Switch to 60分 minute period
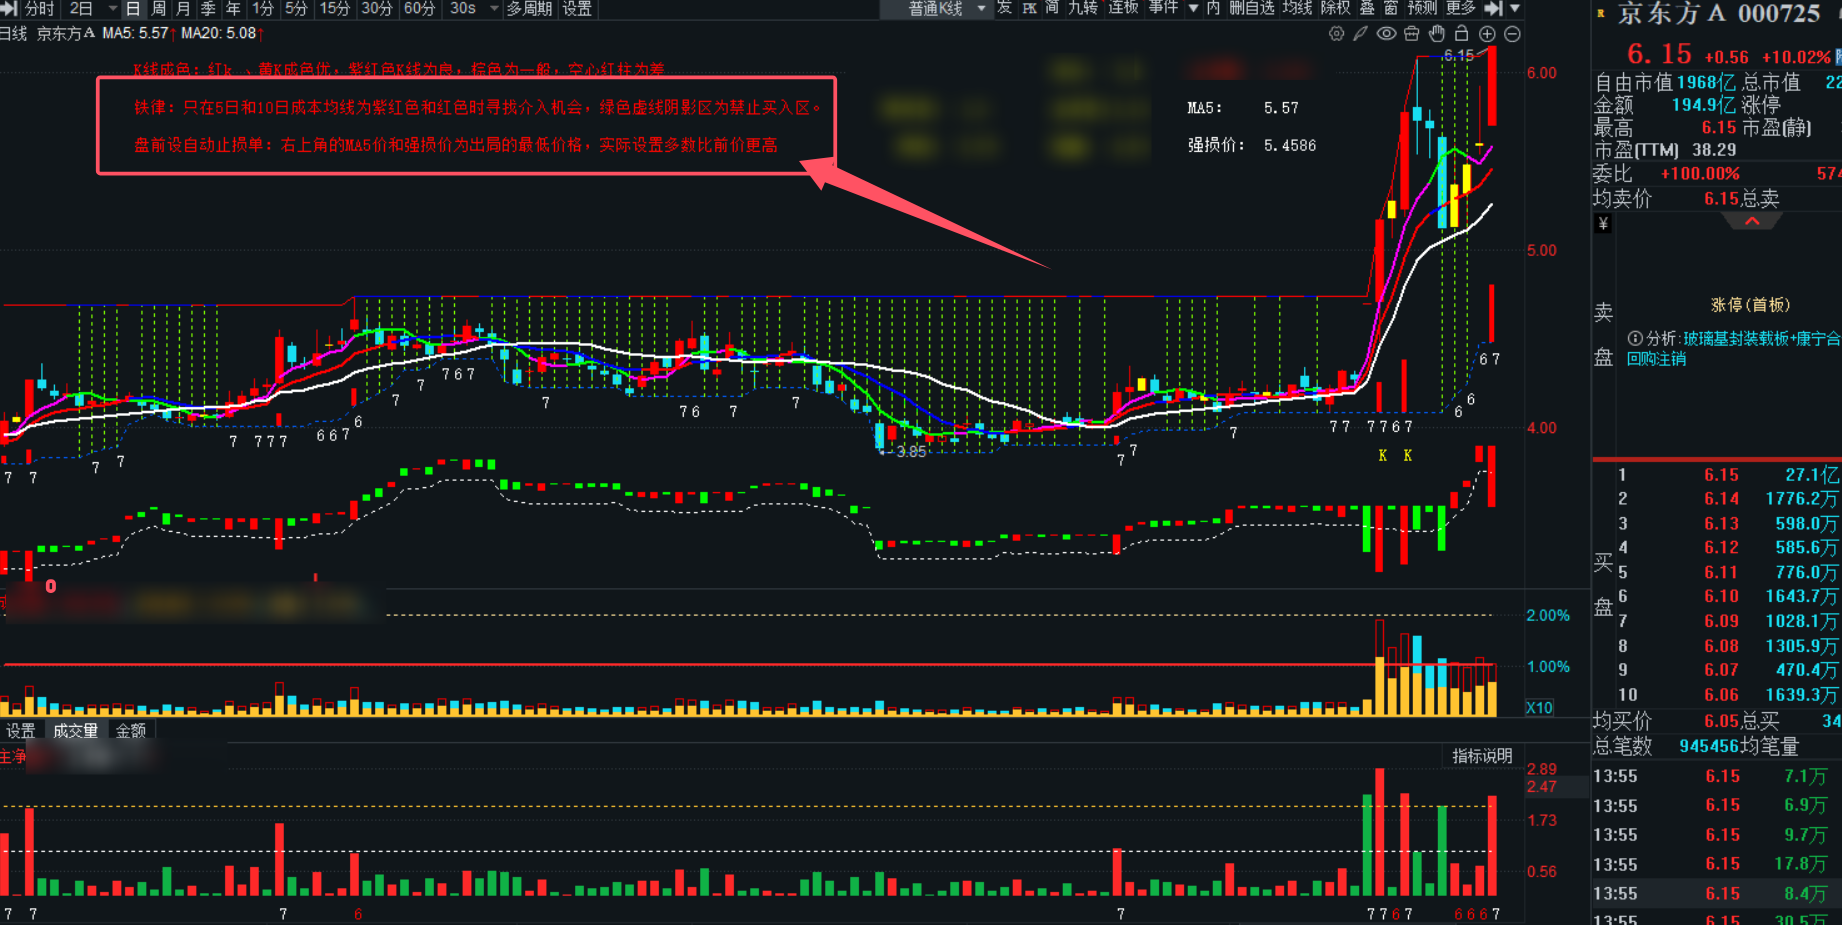Image resolution: width=1842 pixels, height=925 pixels. 420,9
